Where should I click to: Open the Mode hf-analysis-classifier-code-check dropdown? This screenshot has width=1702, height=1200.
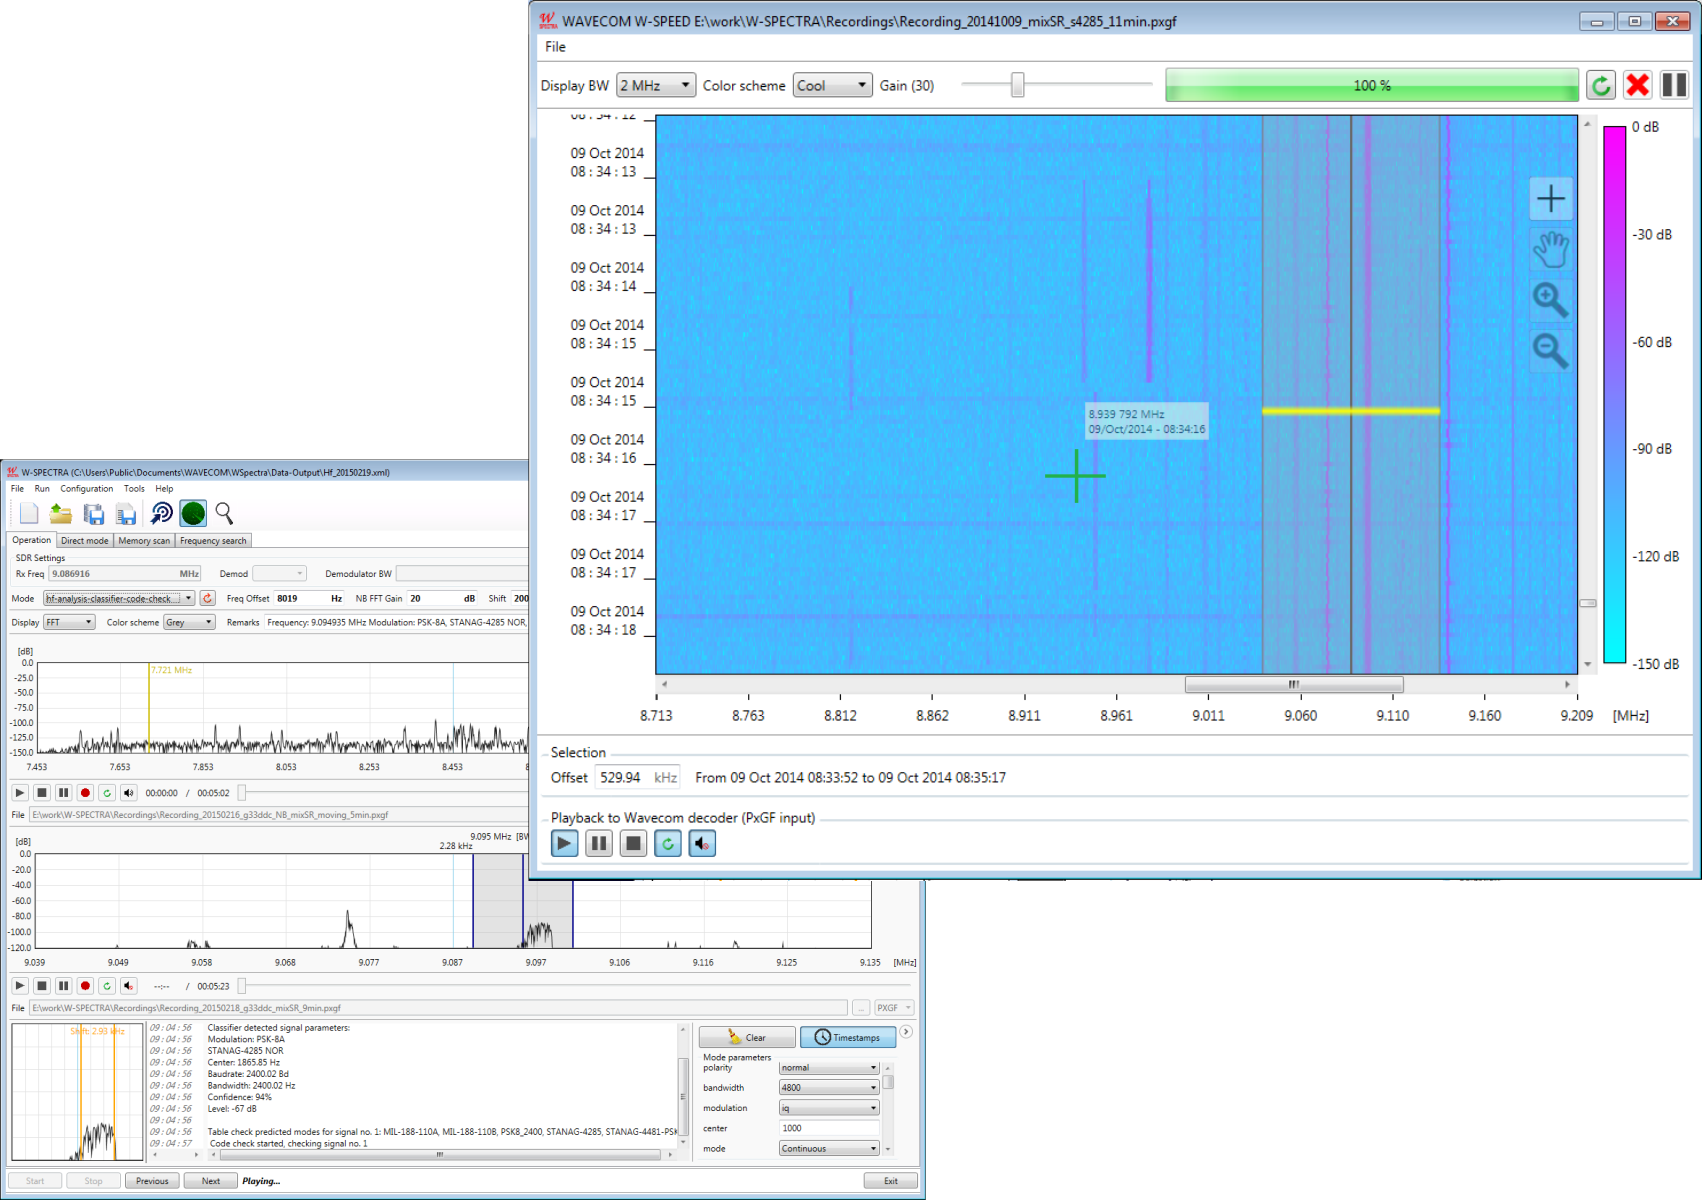point(119,598)
